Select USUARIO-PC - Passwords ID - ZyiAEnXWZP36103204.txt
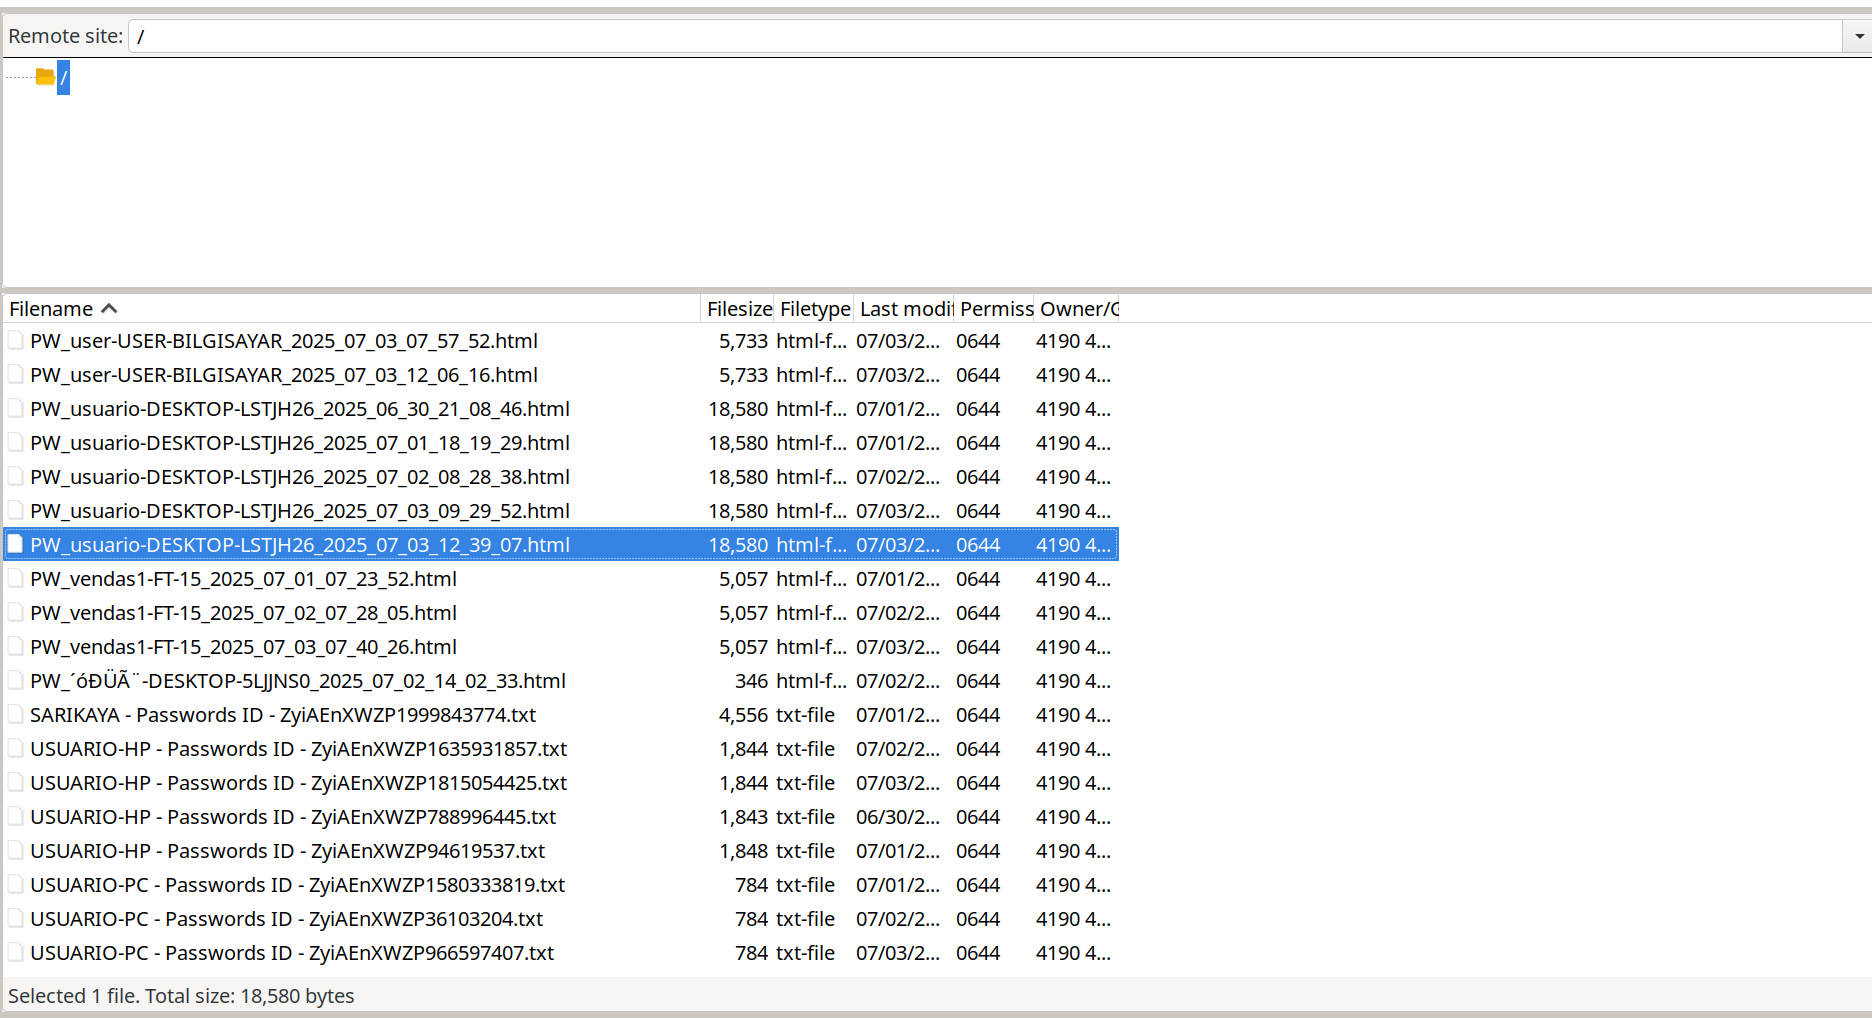This screenshot has height=1018, width=1872. (x=287, y=919)
